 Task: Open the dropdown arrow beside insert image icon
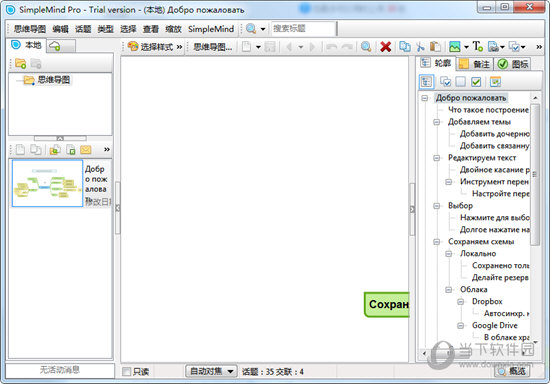point(466,47)
